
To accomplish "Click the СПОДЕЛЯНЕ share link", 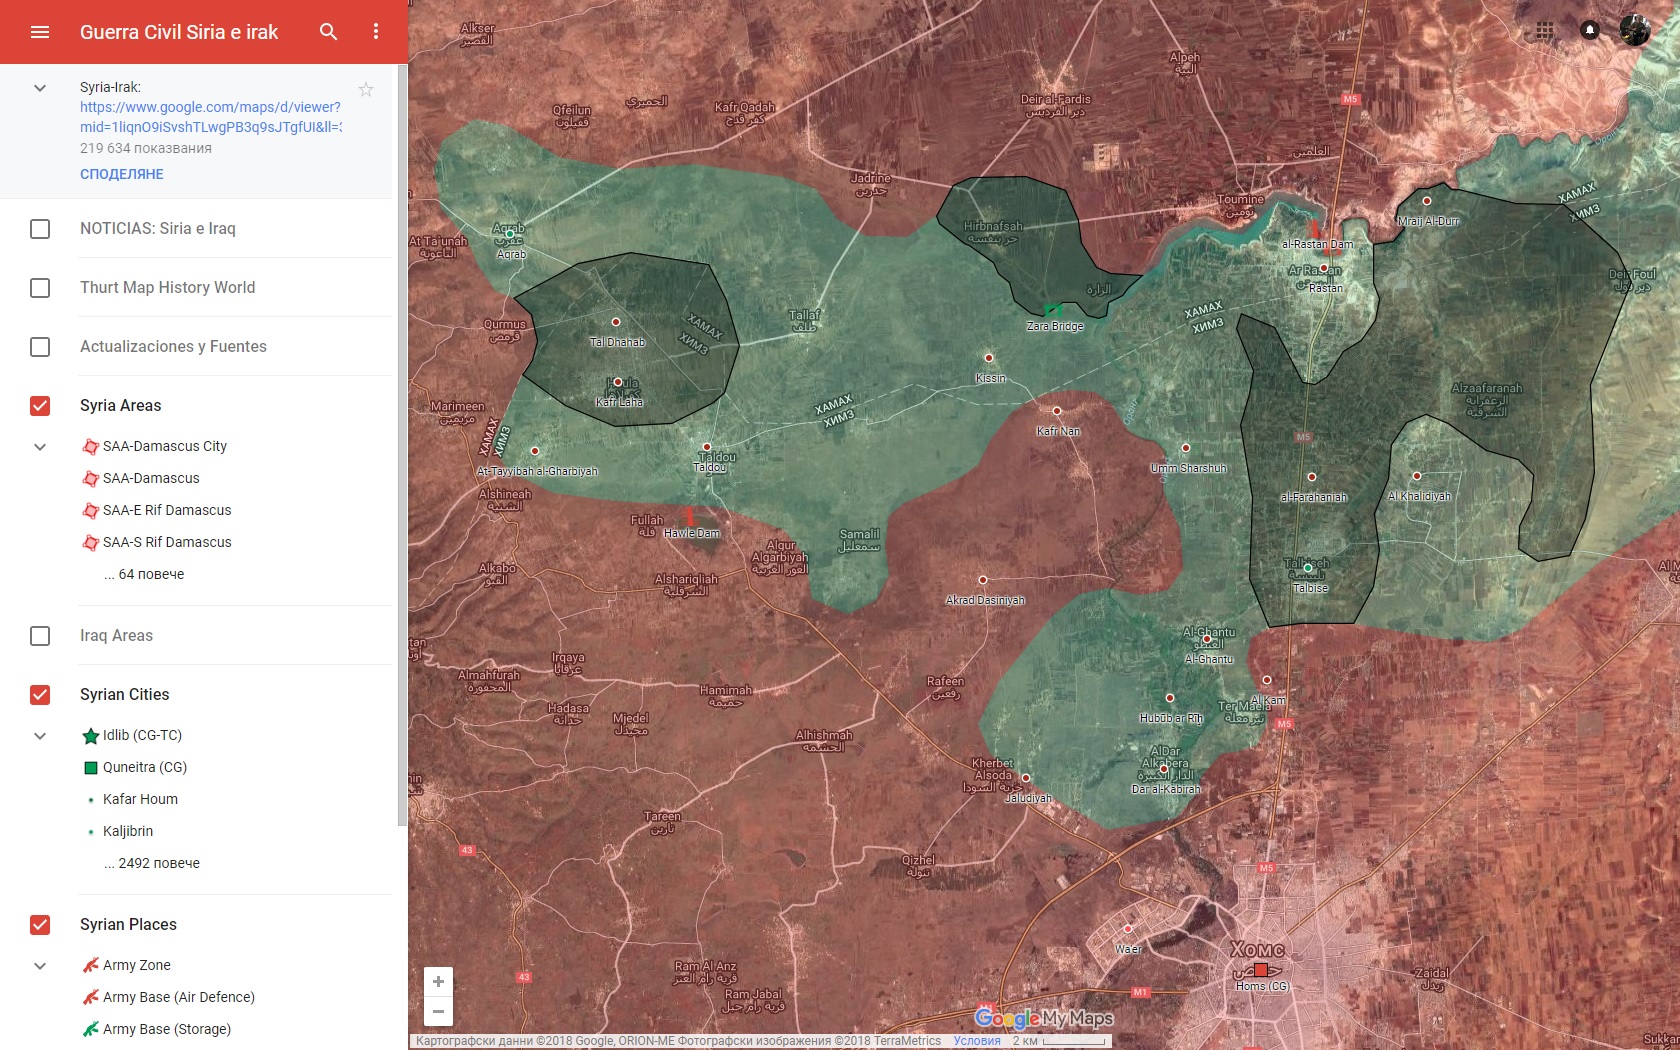I will click(122, 174).
